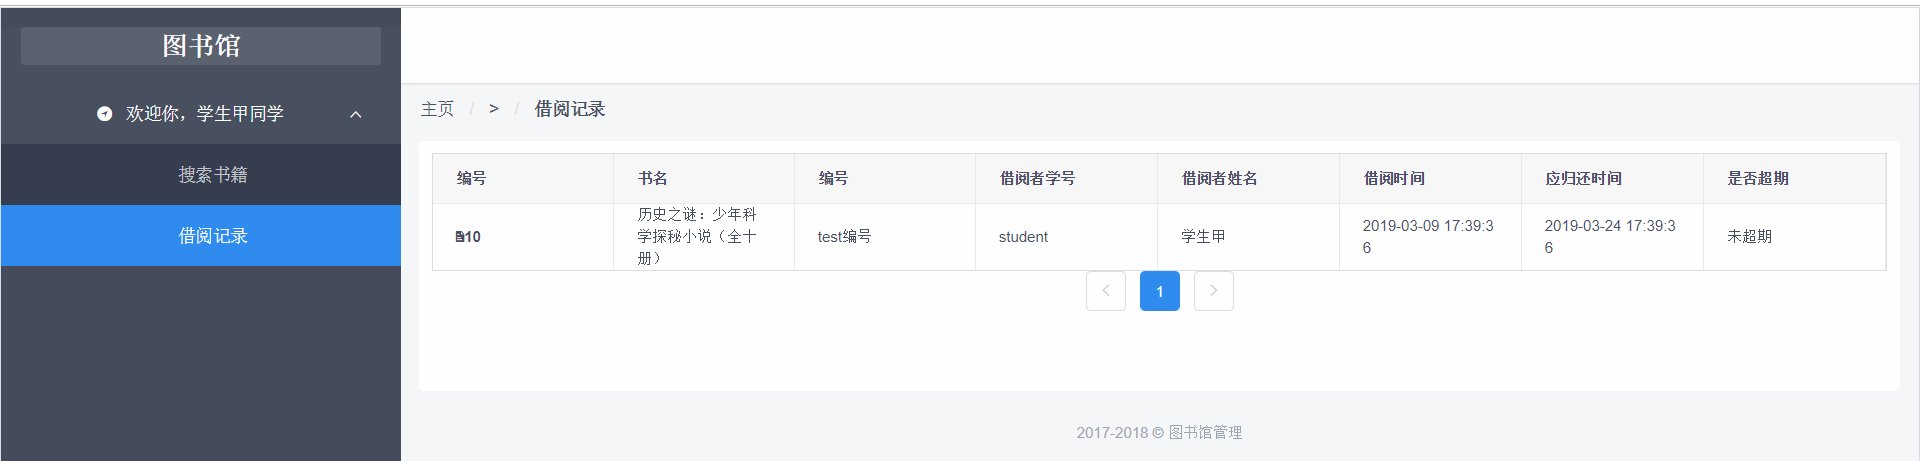Click the 是否超期 column header
Screen dimensions: 1920x461
click(1757, 178)
